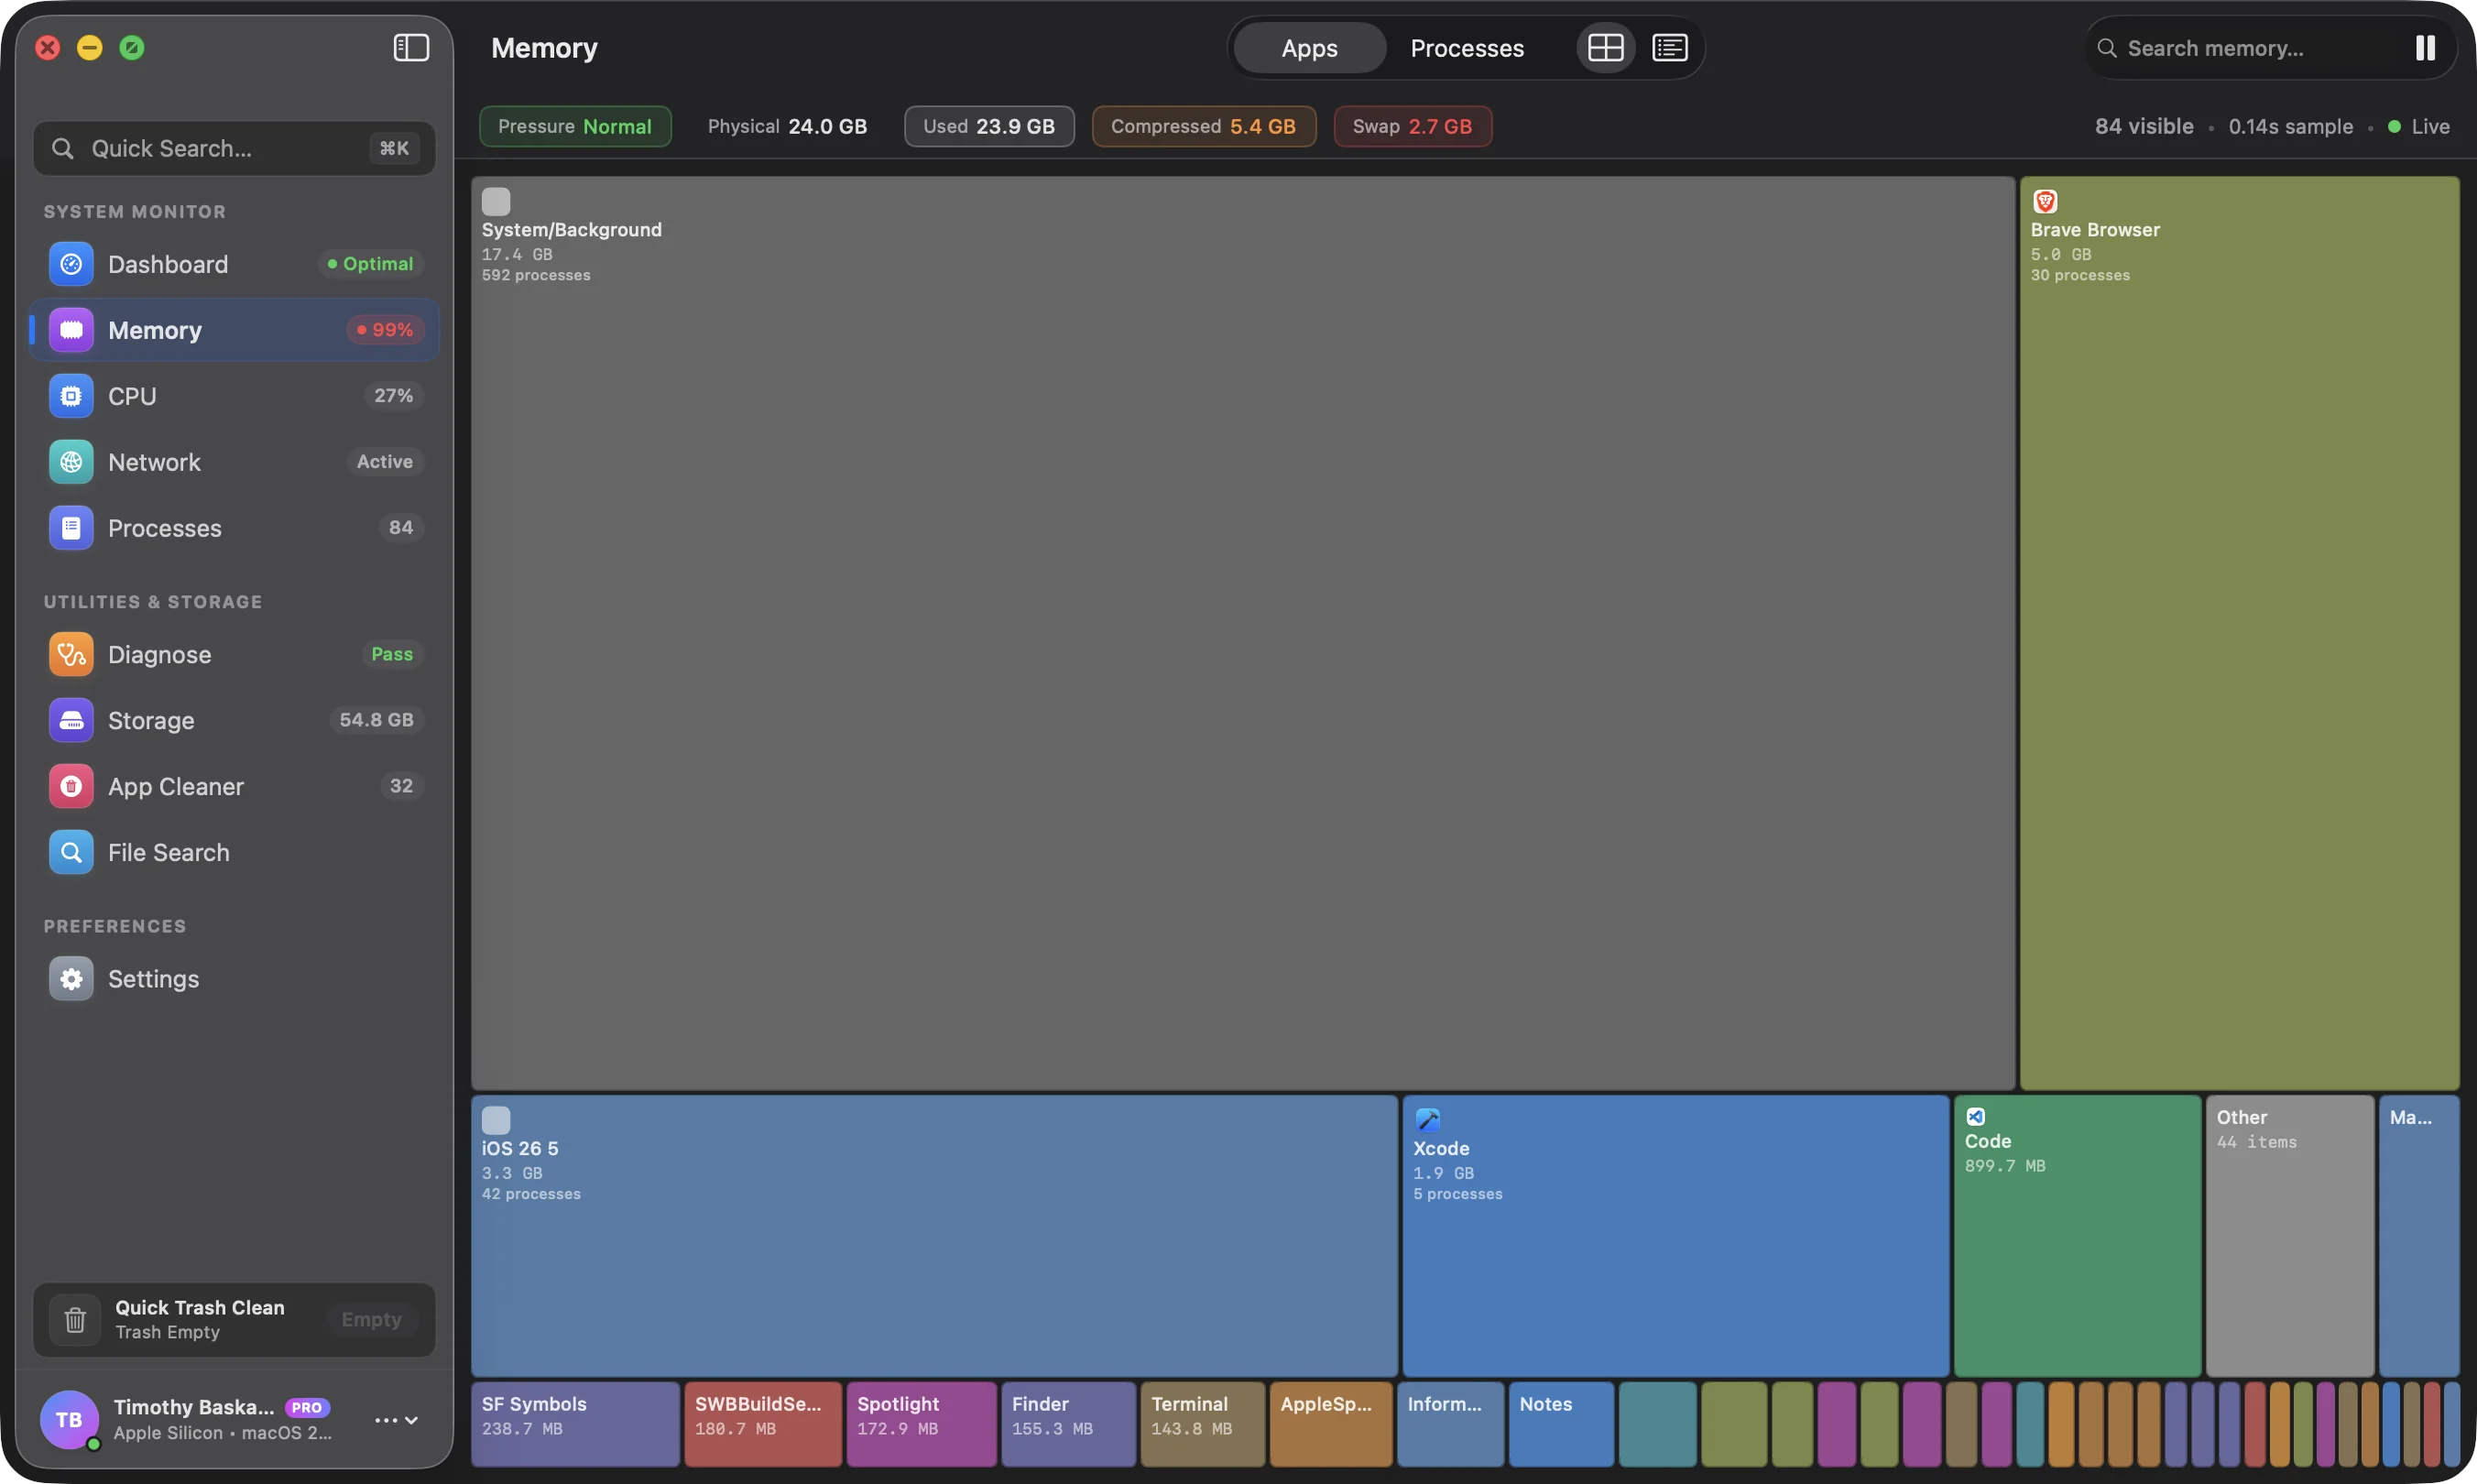The image size is (2477, 1484).
Task: Focus the Quick Search field
Action: pyautogui.click(x=234, y=148)
